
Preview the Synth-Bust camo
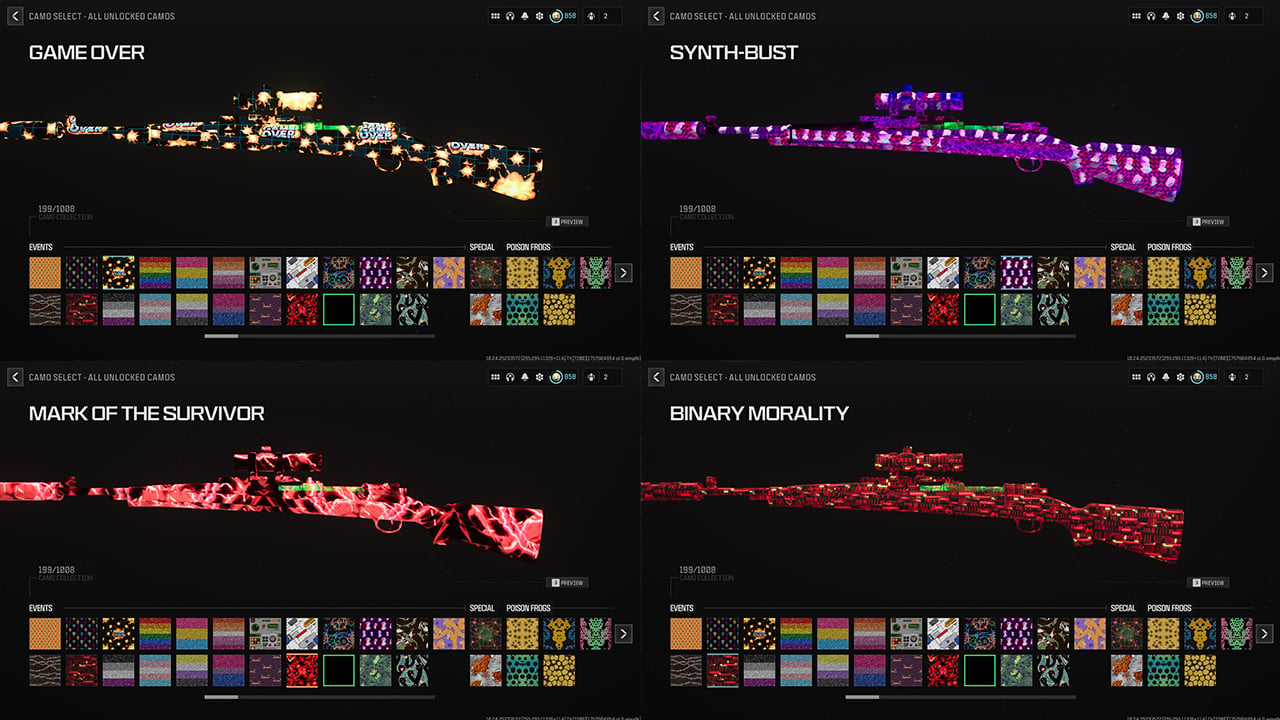click(1209, 222)
